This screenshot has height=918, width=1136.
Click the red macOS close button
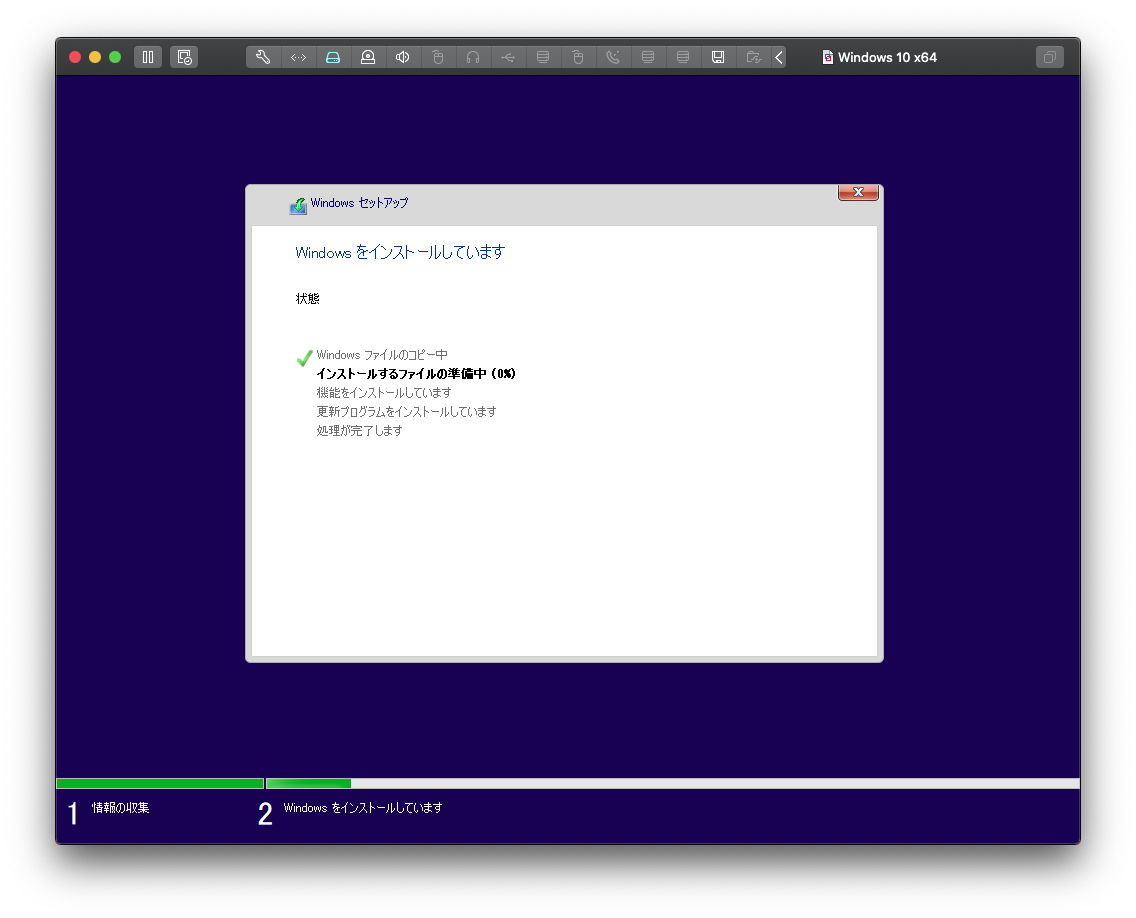[x=75, y=57]
